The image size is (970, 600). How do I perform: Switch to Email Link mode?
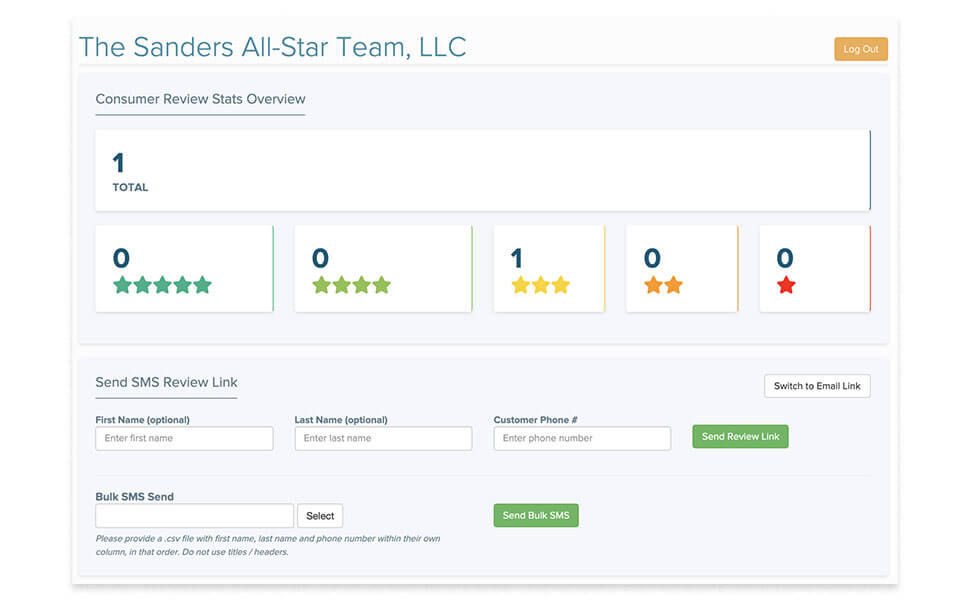[x=817, y=385]
